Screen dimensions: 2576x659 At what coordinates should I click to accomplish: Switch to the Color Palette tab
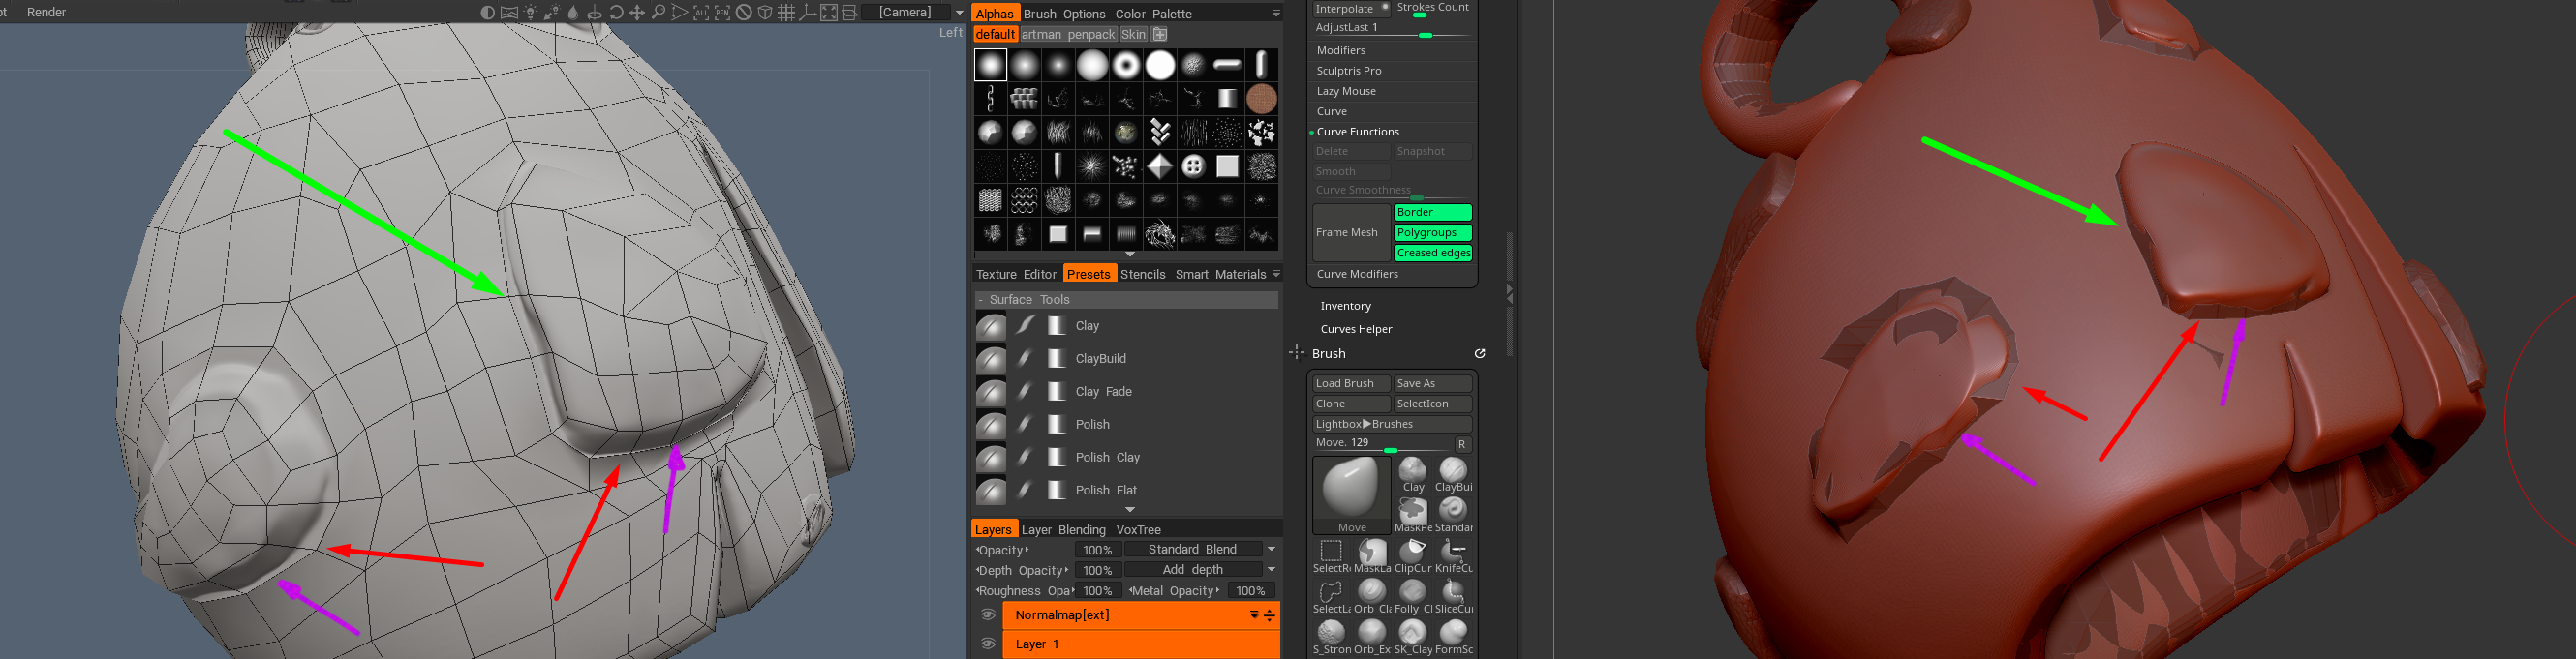(1153, 14)
